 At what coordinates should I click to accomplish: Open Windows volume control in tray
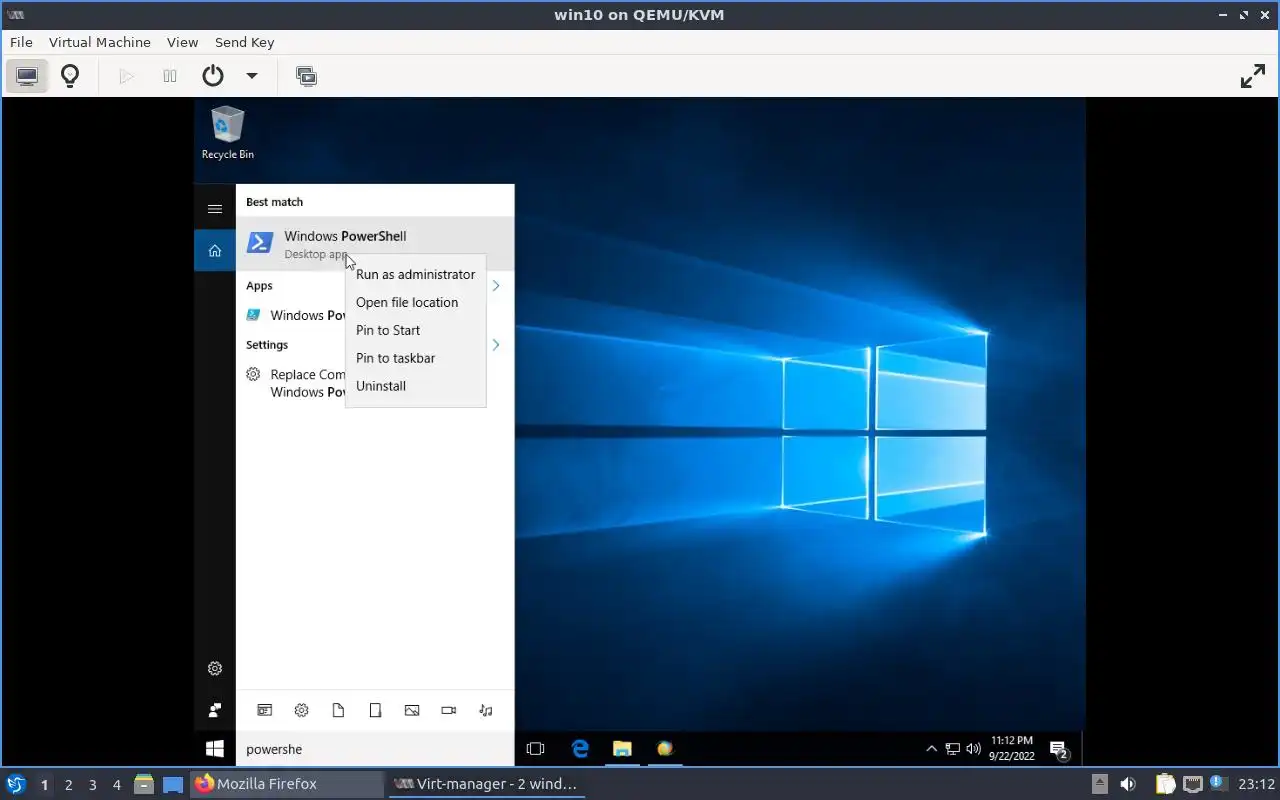point(974,749)
